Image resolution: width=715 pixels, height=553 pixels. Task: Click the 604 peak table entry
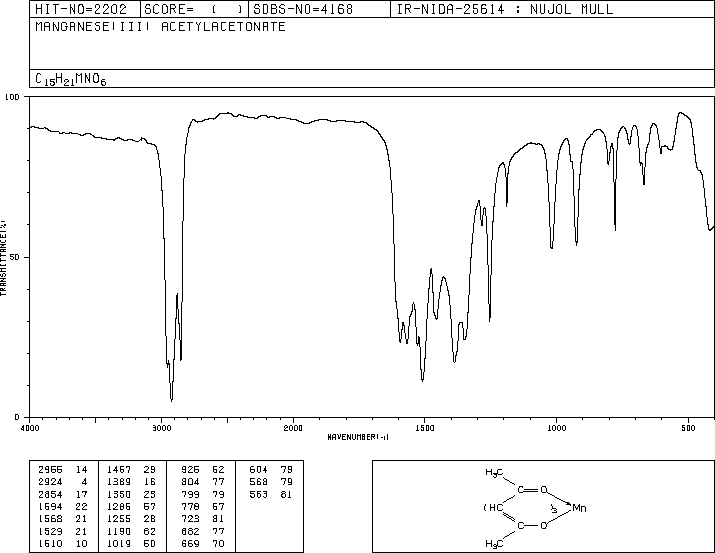271,470
